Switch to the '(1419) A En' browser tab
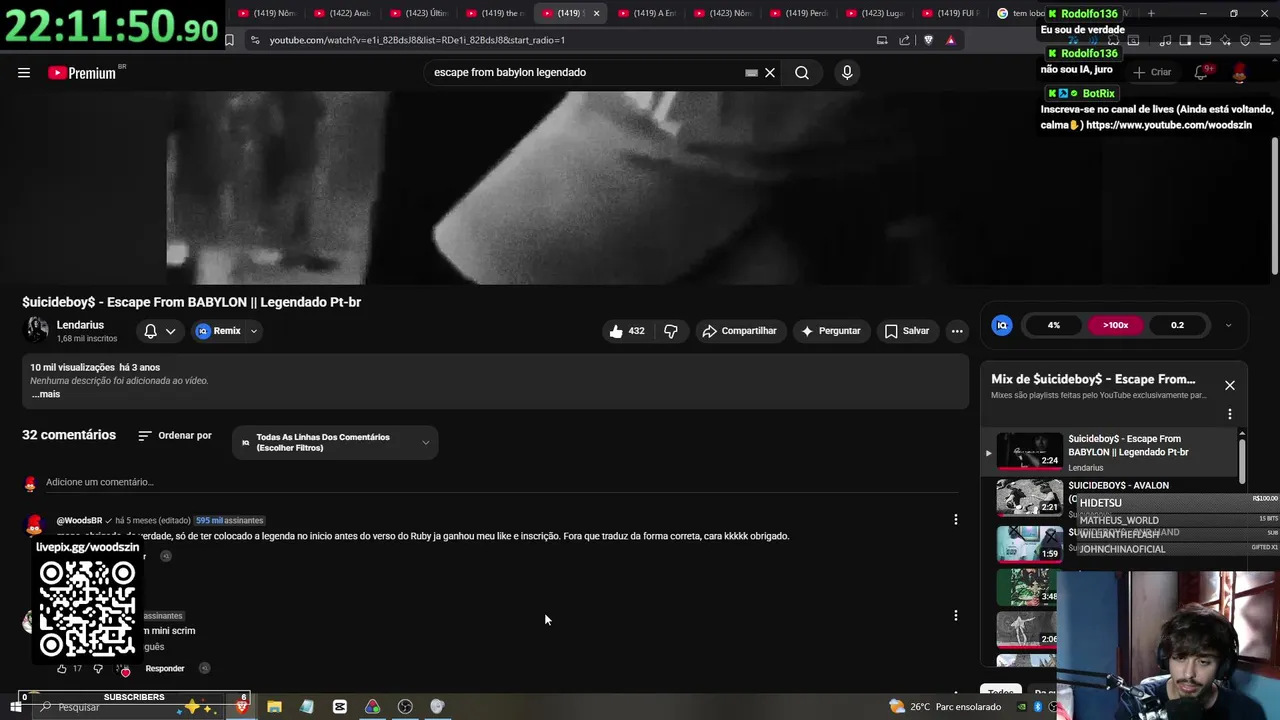Viewport: 1280px width, 720px height. [x=646, y=13]
